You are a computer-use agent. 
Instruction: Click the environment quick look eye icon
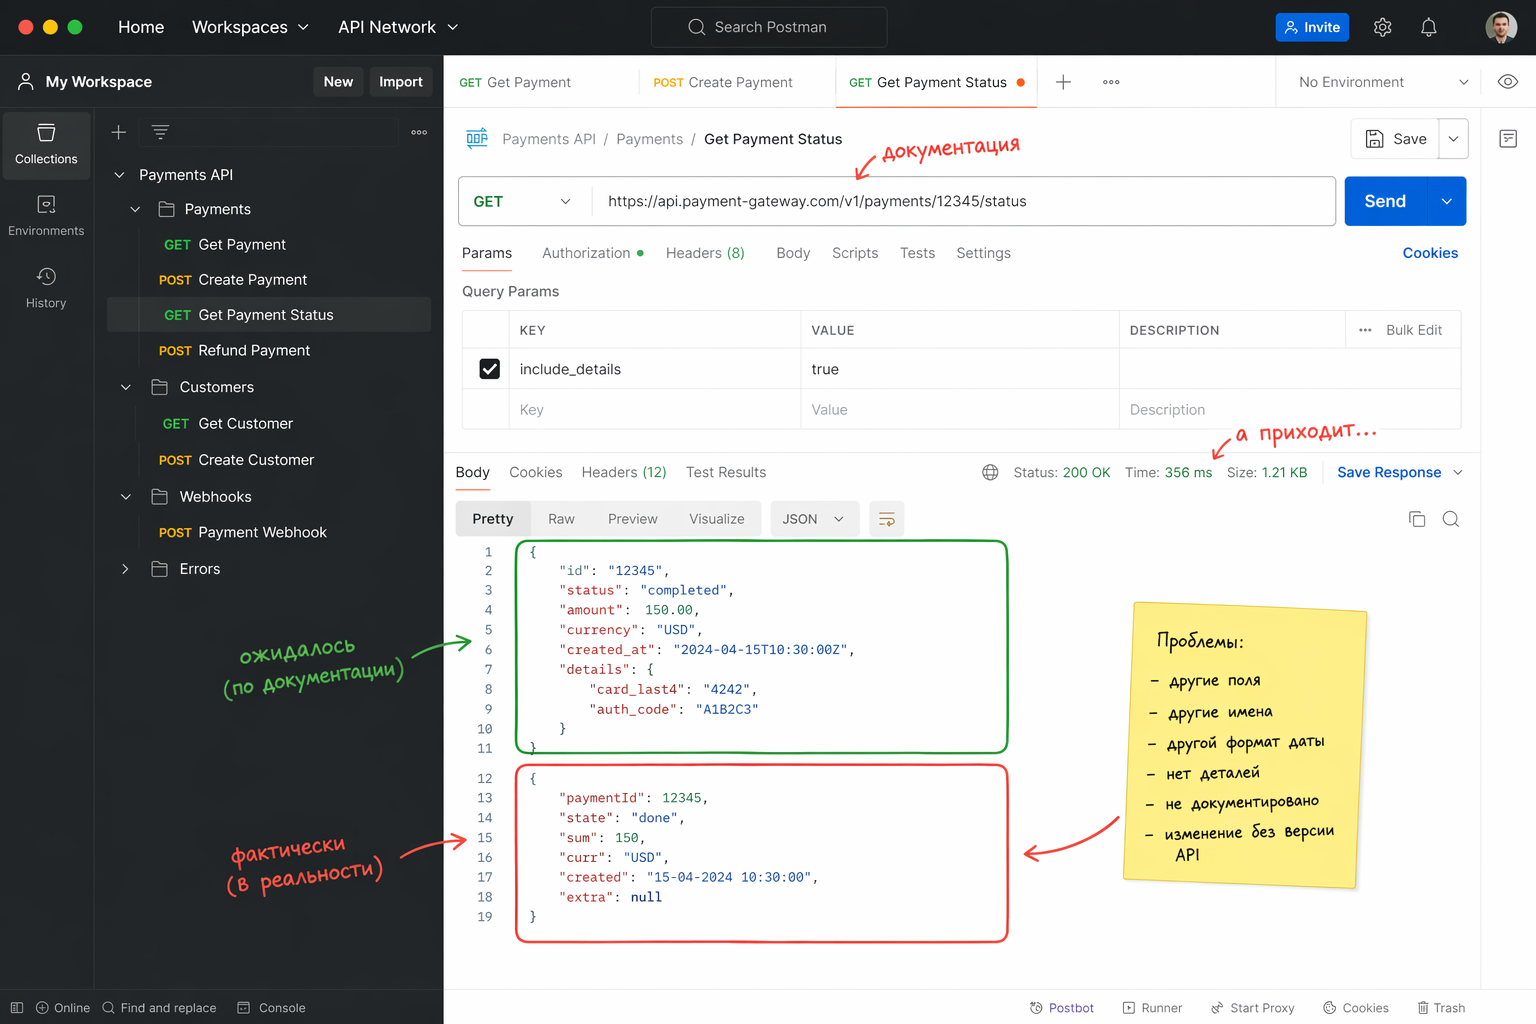coord(1507,82)
